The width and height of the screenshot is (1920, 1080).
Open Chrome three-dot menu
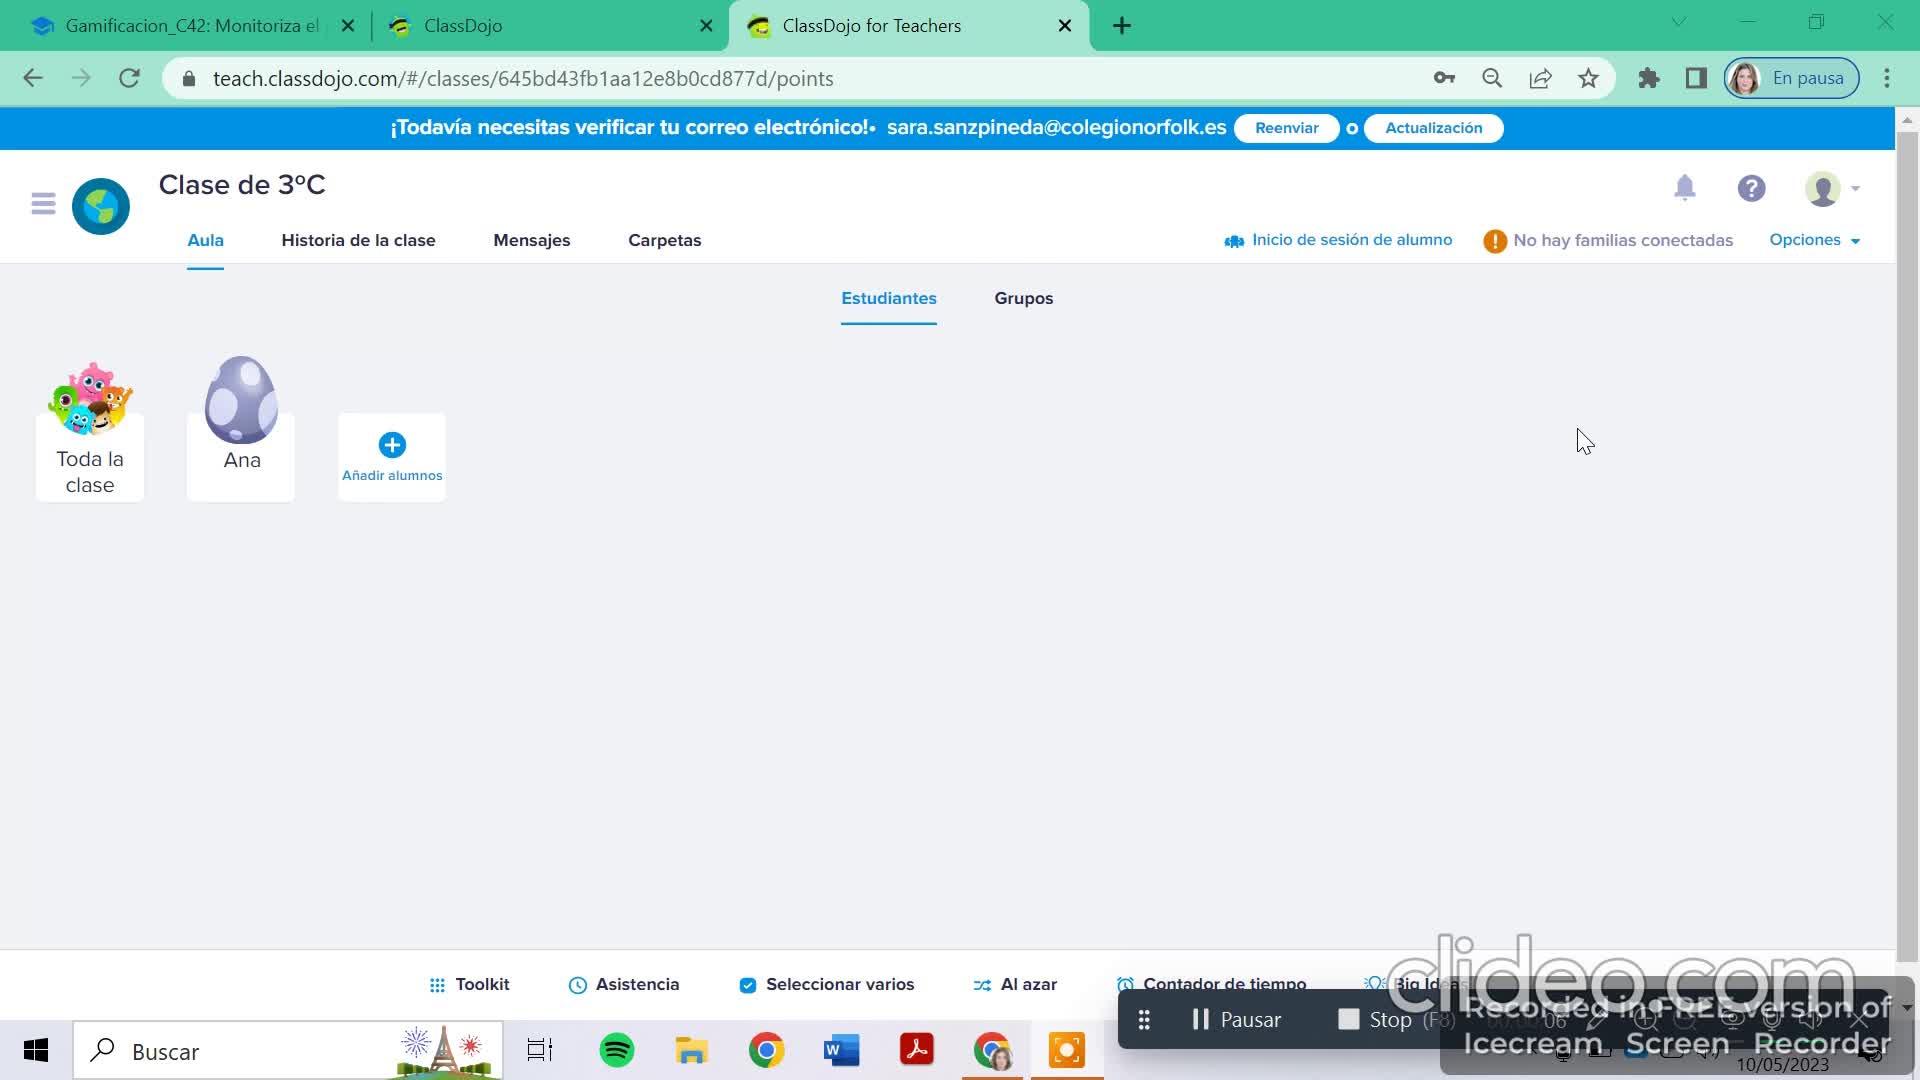point(1887,78)
